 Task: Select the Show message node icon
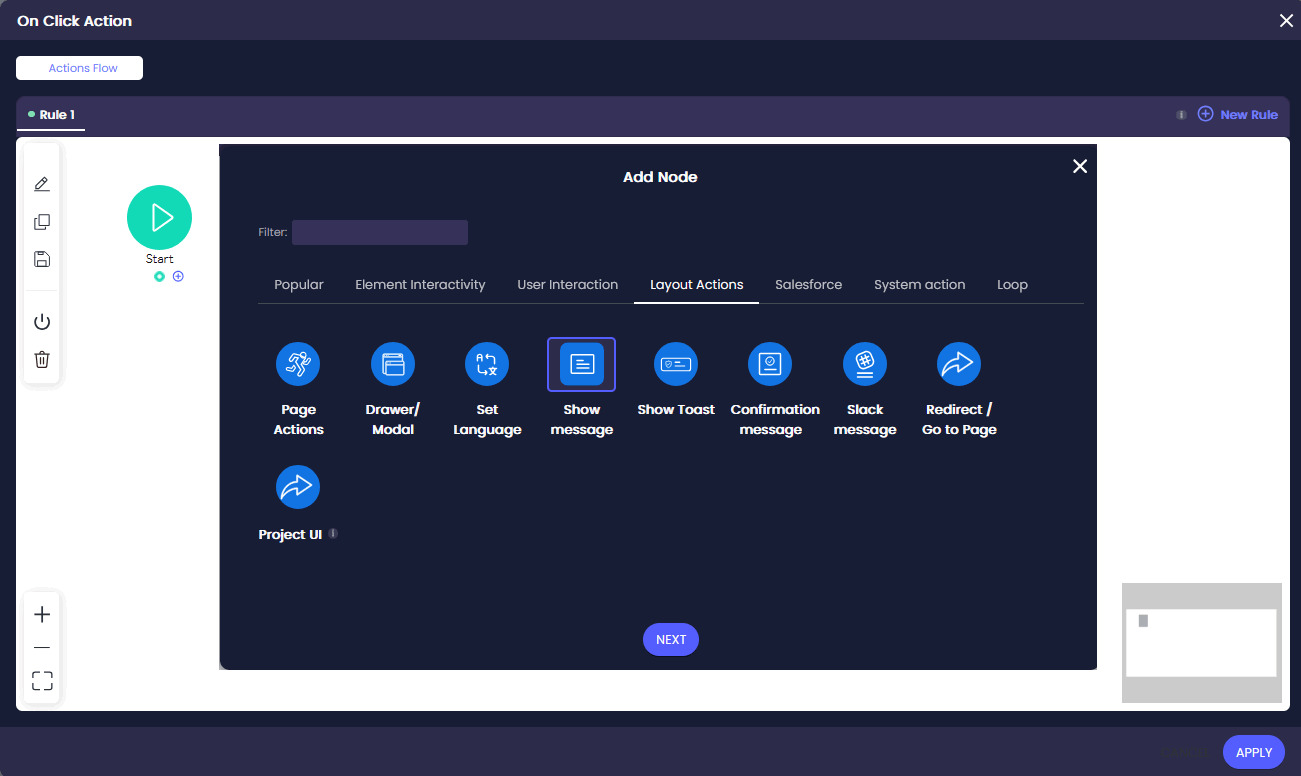coord(582,364)
